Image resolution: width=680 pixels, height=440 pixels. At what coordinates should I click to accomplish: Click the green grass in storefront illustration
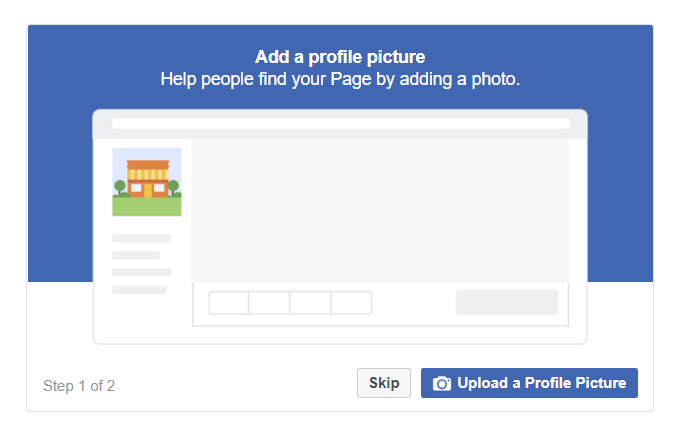coord(147,206)
